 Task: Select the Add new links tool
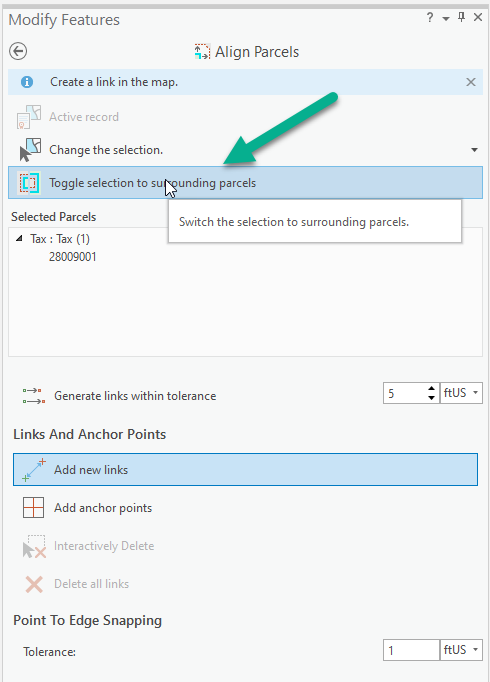coord(245,470)
